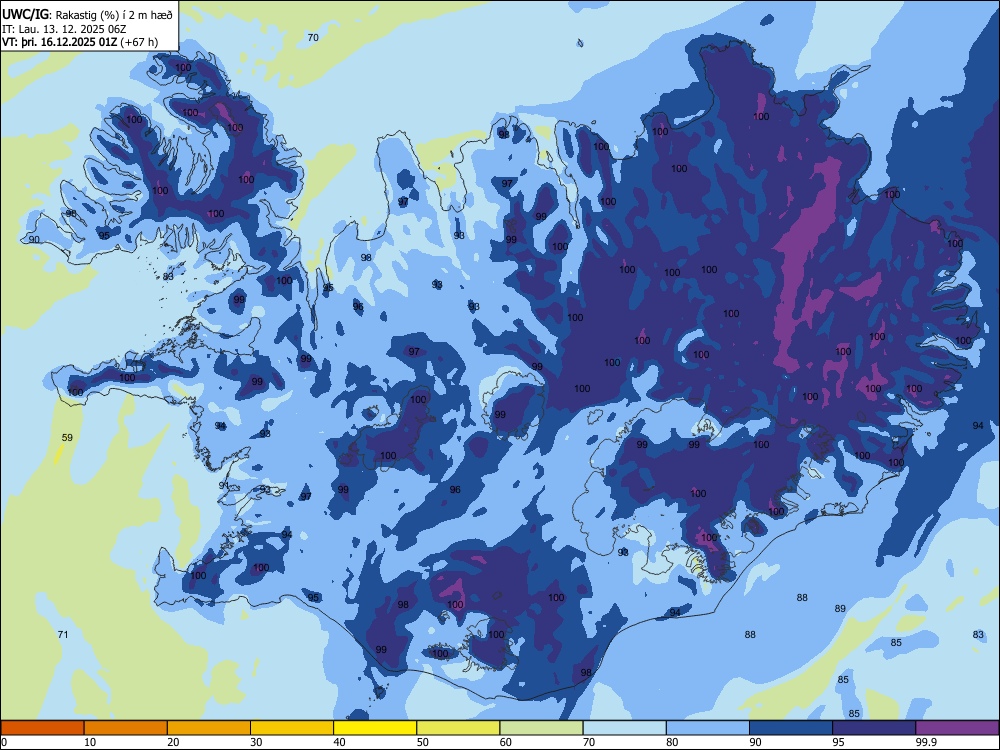Click the legend tick label '30'
Screen dimensions: 1000x750
256,742
